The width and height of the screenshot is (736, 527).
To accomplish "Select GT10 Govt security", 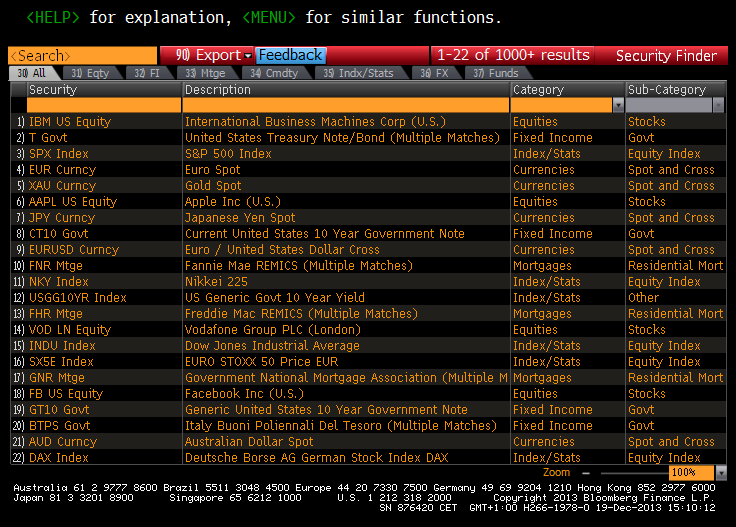I will pos(59,410).
